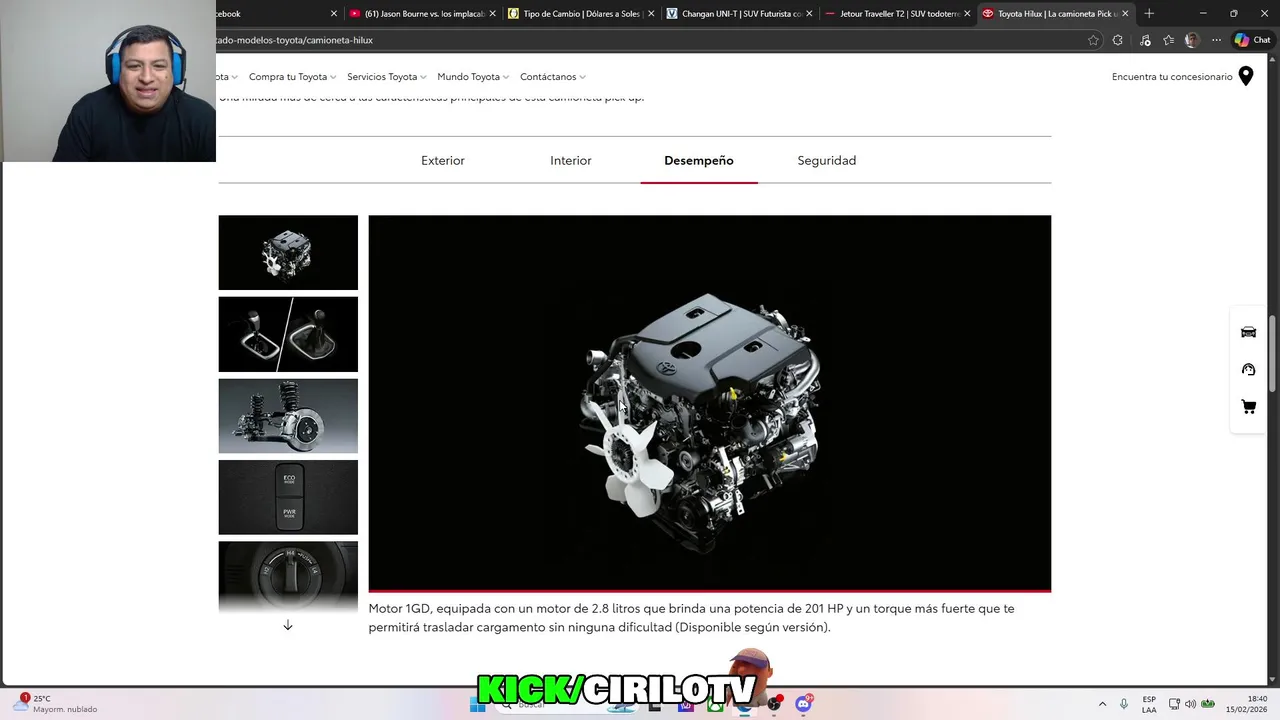1280x720 pixels.
Task: Open the browser profile avatar
Action: coord(1192,40)
